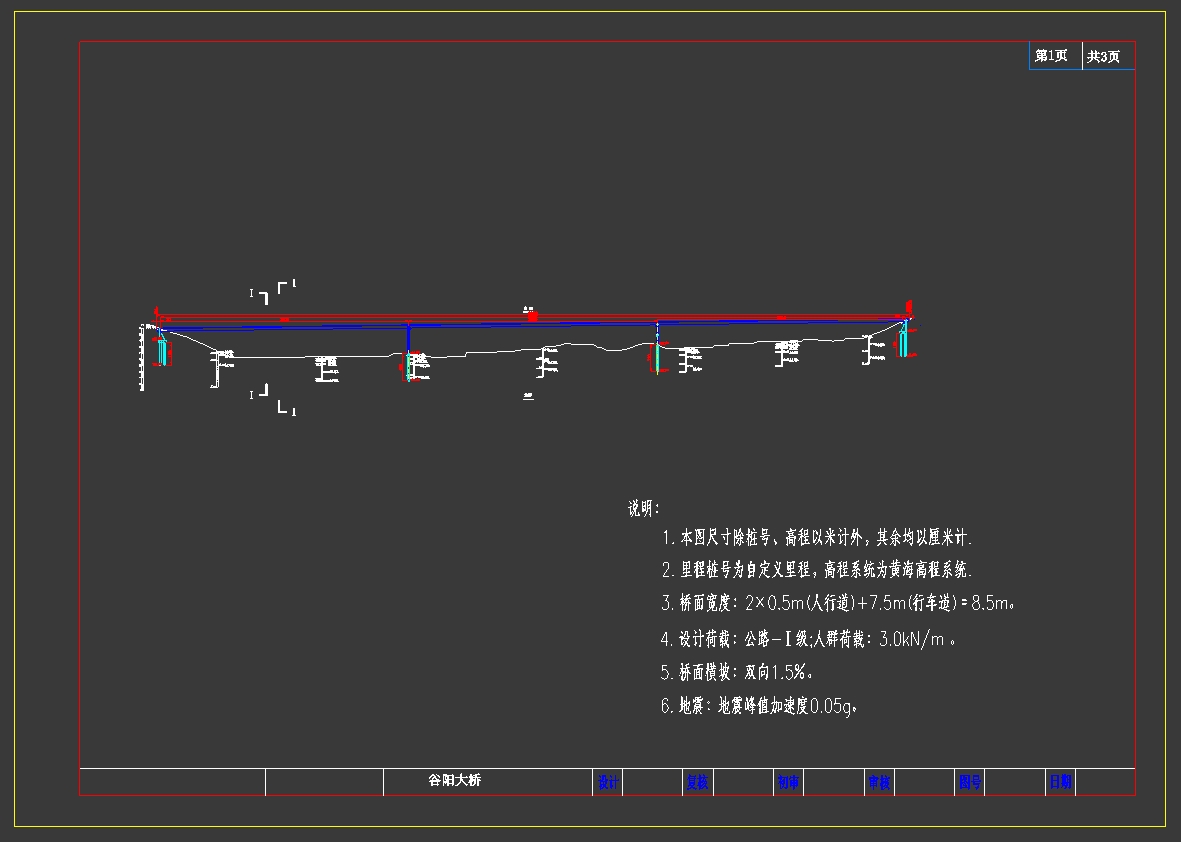The image size is (1181, 842).
Task: Click note 2 about 黄海高程系统
Action: tap(817, 570)
